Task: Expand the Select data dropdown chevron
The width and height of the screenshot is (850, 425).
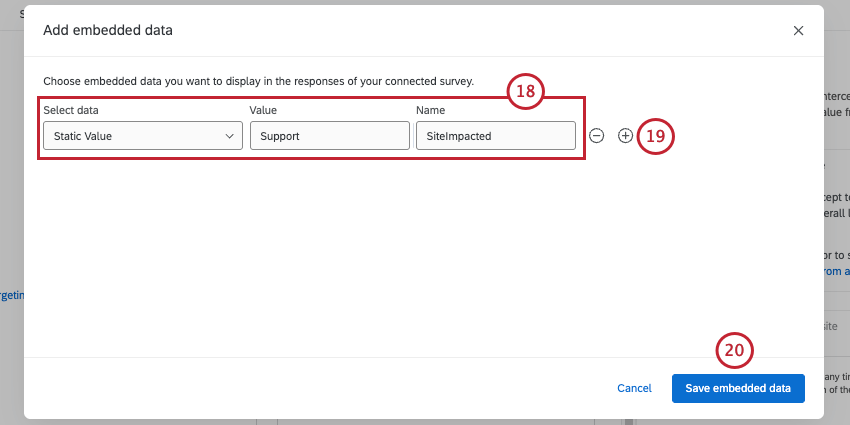Action: pos(229,136)
